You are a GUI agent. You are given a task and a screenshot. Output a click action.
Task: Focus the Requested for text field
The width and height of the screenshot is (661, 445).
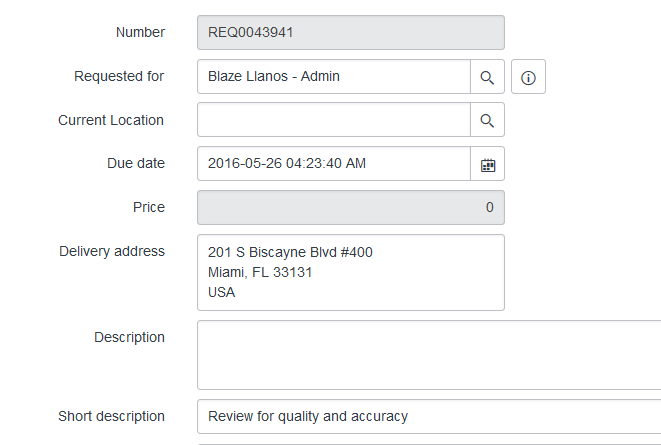pos(334,77)
